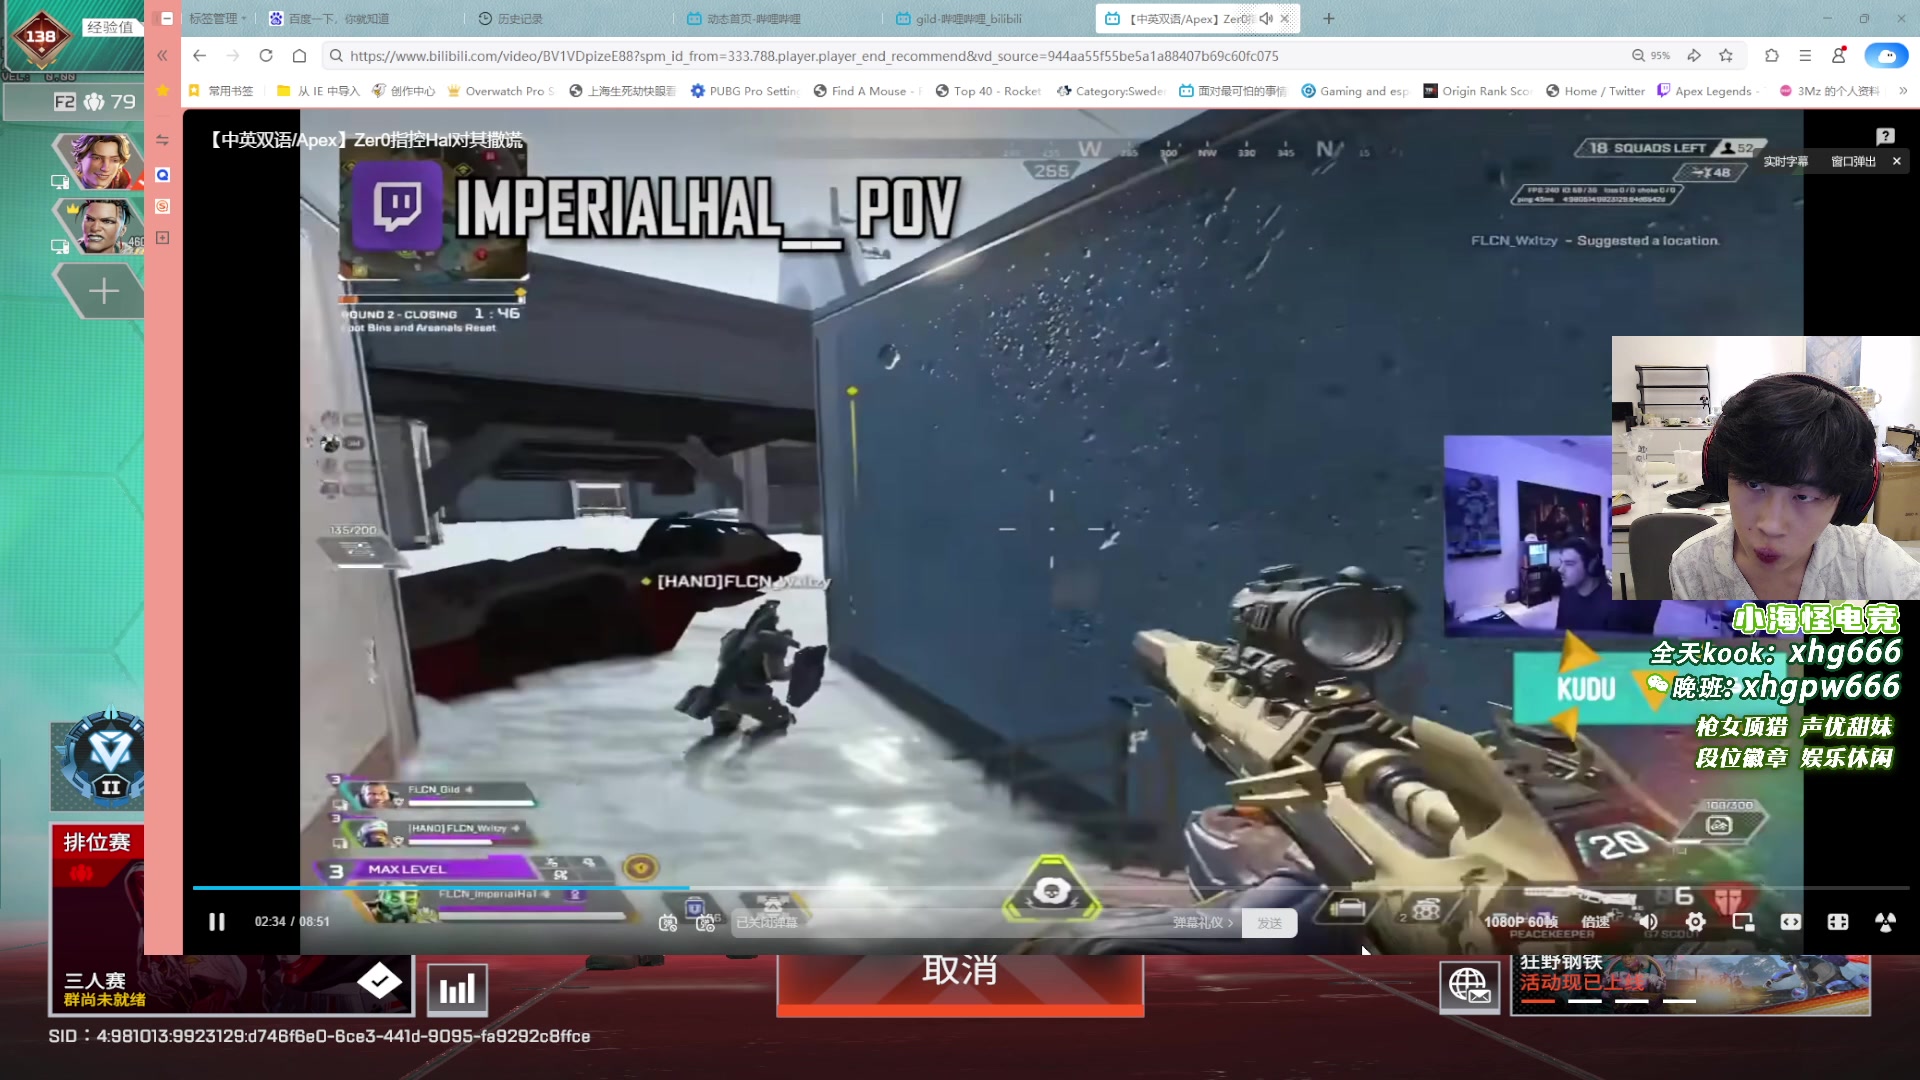Click 窗口弹出 popup window option
Screen dimensions: 1920x1080
tap(1853, 161)
